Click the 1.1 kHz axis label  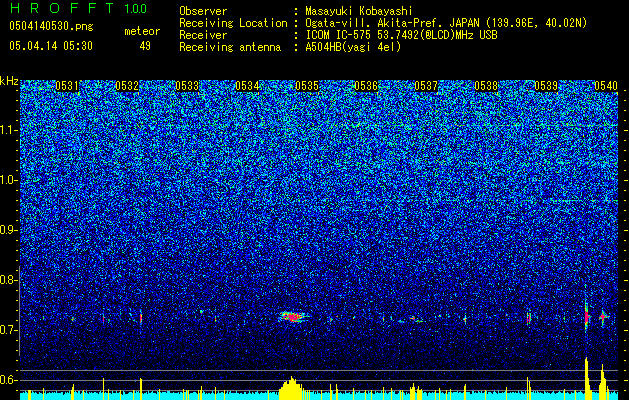[x=9, y=130]
